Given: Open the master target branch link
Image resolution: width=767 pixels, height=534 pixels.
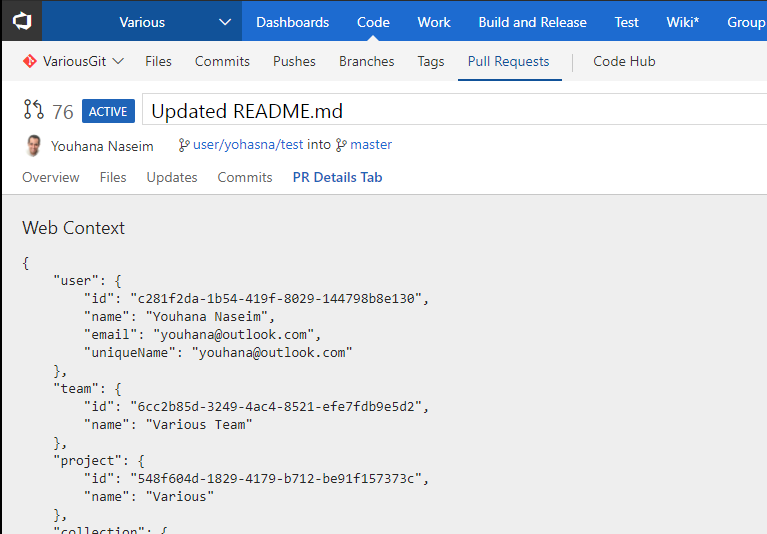Looking at the screenshot, I should pos(371,145).
